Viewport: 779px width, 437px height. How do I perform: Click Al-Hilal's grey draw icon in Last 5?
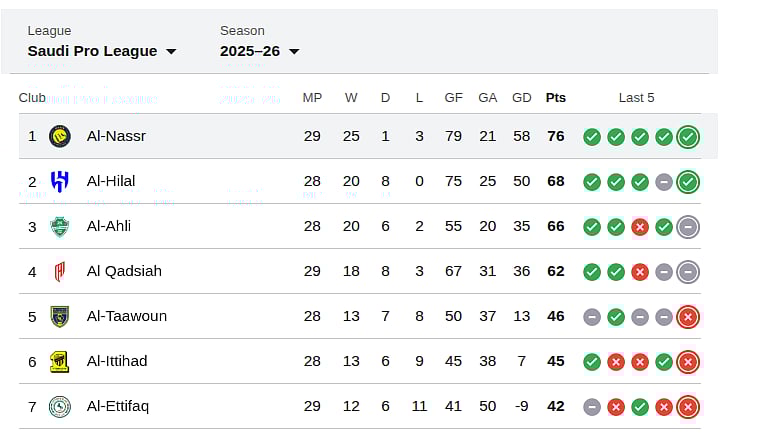pos(664,182)
